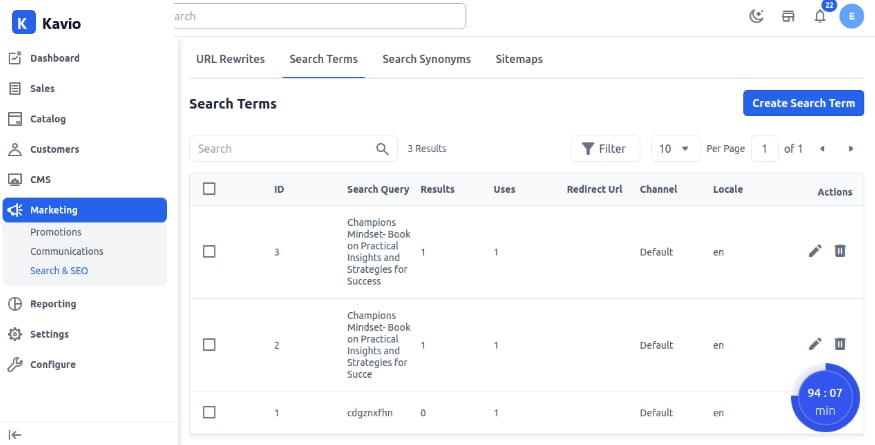Check the row with ID 2
The image size is (875, 445).
209,345
